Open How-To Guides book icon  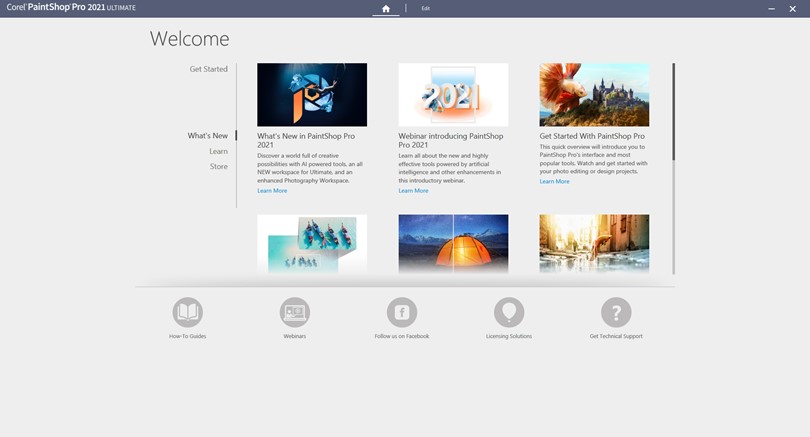click(188, 312)
